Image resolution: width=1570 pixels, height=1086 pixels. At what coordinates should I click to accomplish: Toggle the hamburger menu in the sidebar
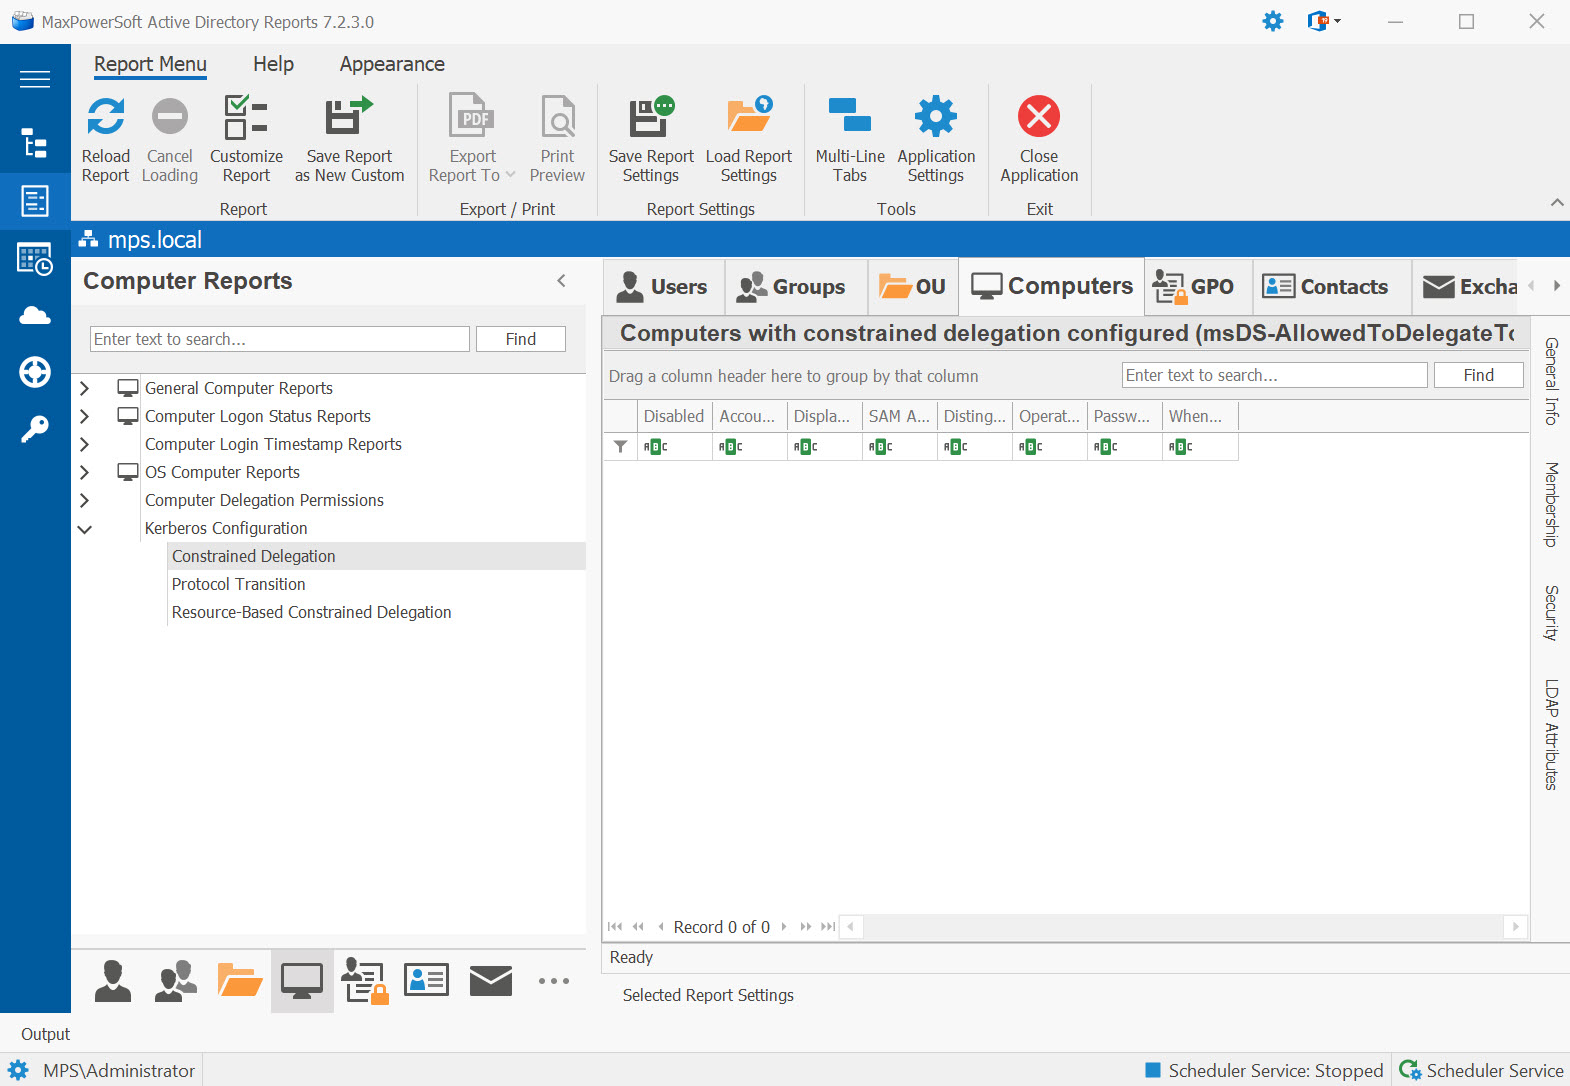point(35,79)
